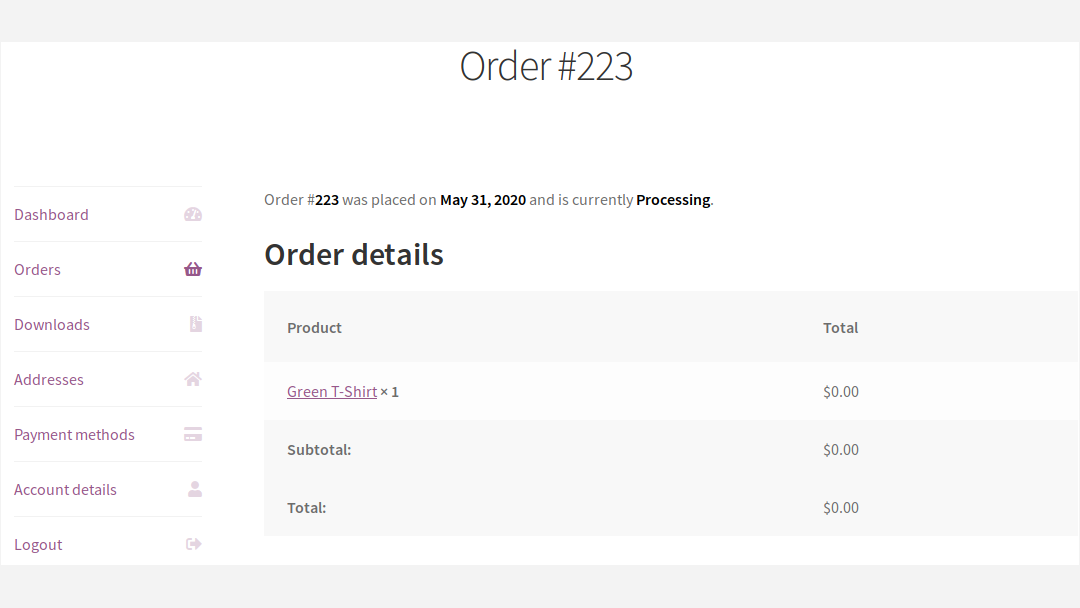Click the Order #223 page title
This screenshot has width=1080, height=608.
click(x=546, y=66)
